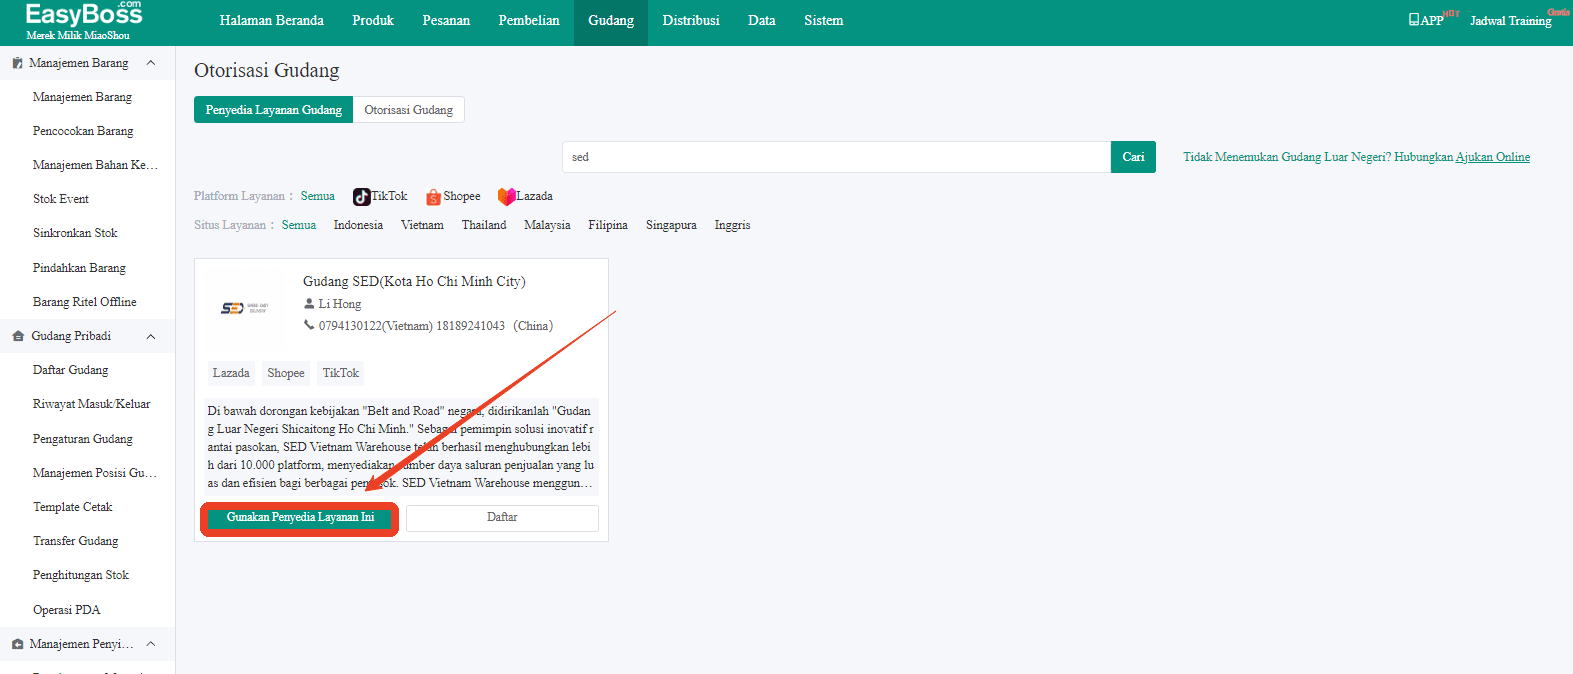Image resolution: width=1573 pixels, height=674 pixels.
Task: Switch to Penyedia Layanan Gudang tab
Action: 273,110
